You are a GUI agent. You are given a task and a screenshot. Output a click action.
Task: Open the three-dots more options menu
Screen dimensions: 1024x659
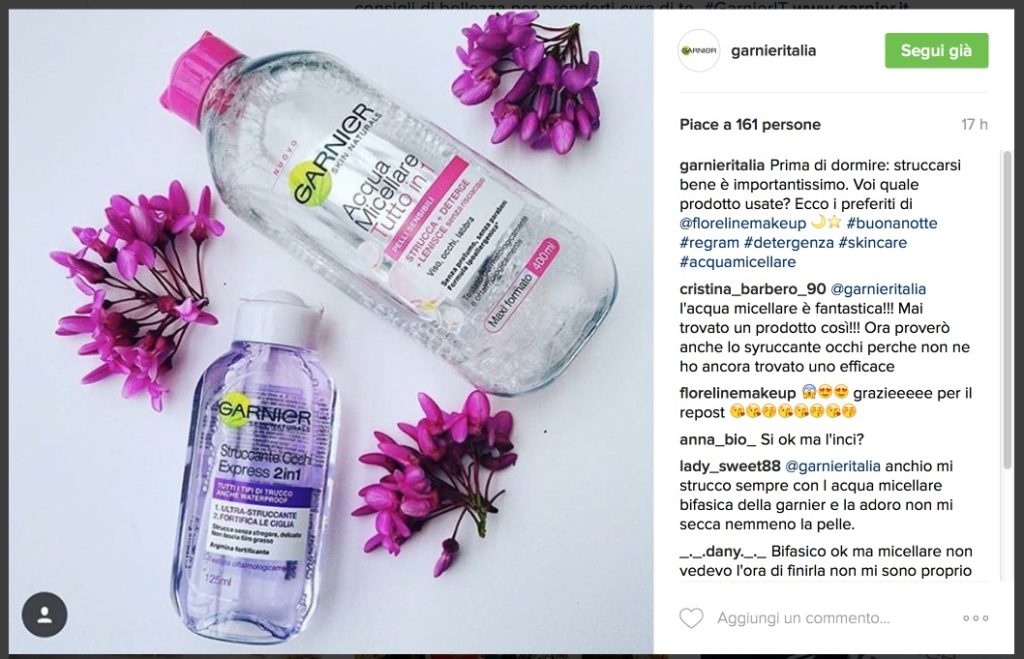click(976, 618)
